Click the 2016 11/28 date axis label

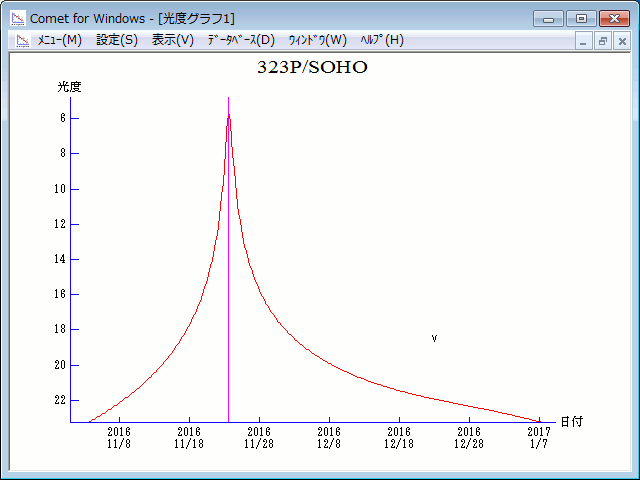259,437
